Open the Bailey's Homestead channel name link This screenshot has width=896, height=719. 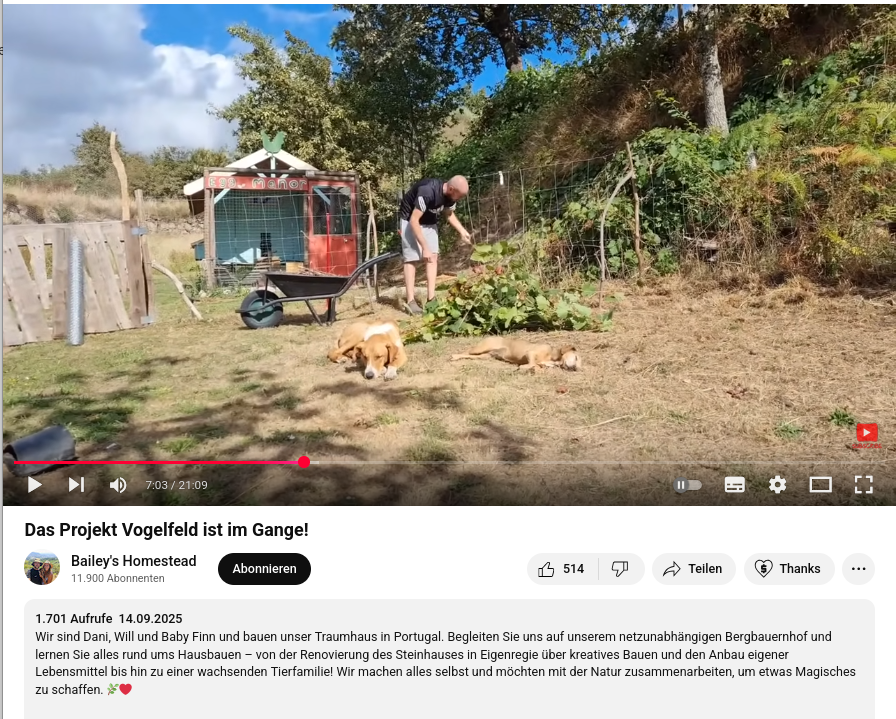(x=134, y=561)
